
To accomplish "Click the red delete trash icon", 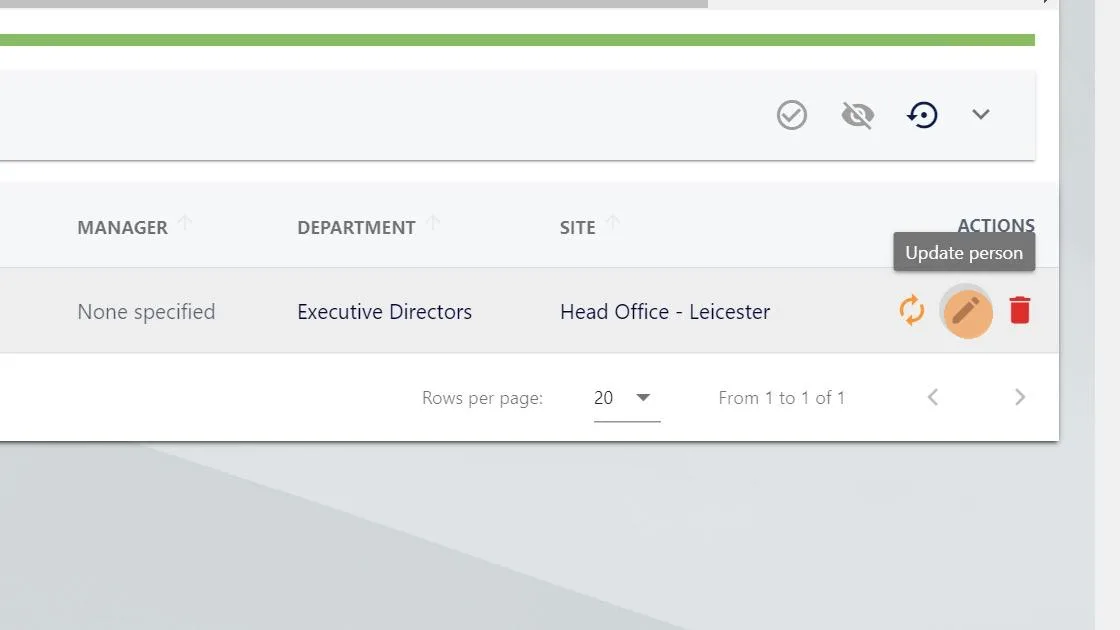I will click(x=1020, y=311).
